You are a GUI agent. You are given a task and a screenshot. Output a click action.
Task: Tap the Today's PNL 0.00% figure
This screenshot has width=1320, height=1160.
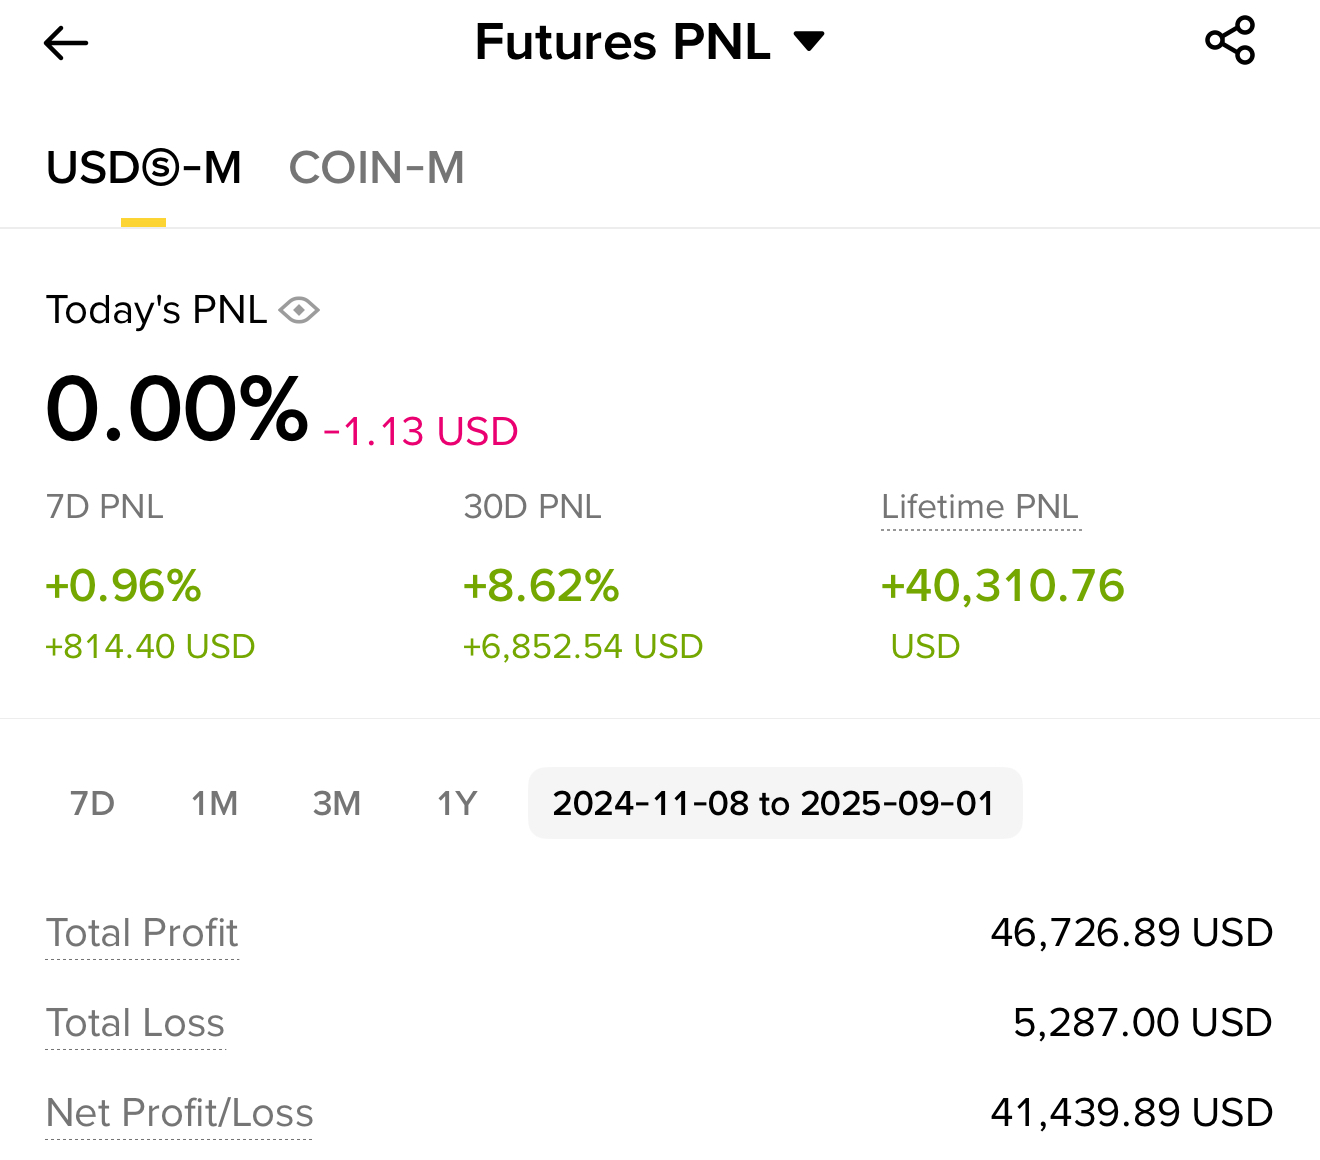click(x=177, y=408)
